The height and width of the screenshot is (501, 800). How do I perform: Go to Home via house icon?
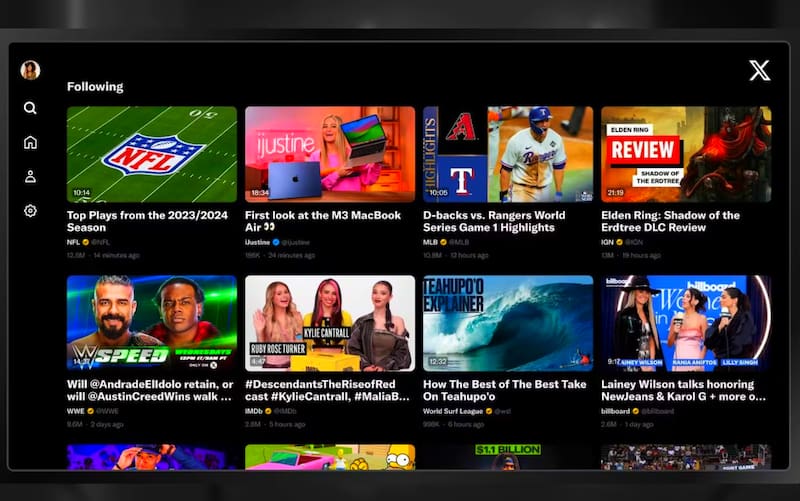point(30,142)
